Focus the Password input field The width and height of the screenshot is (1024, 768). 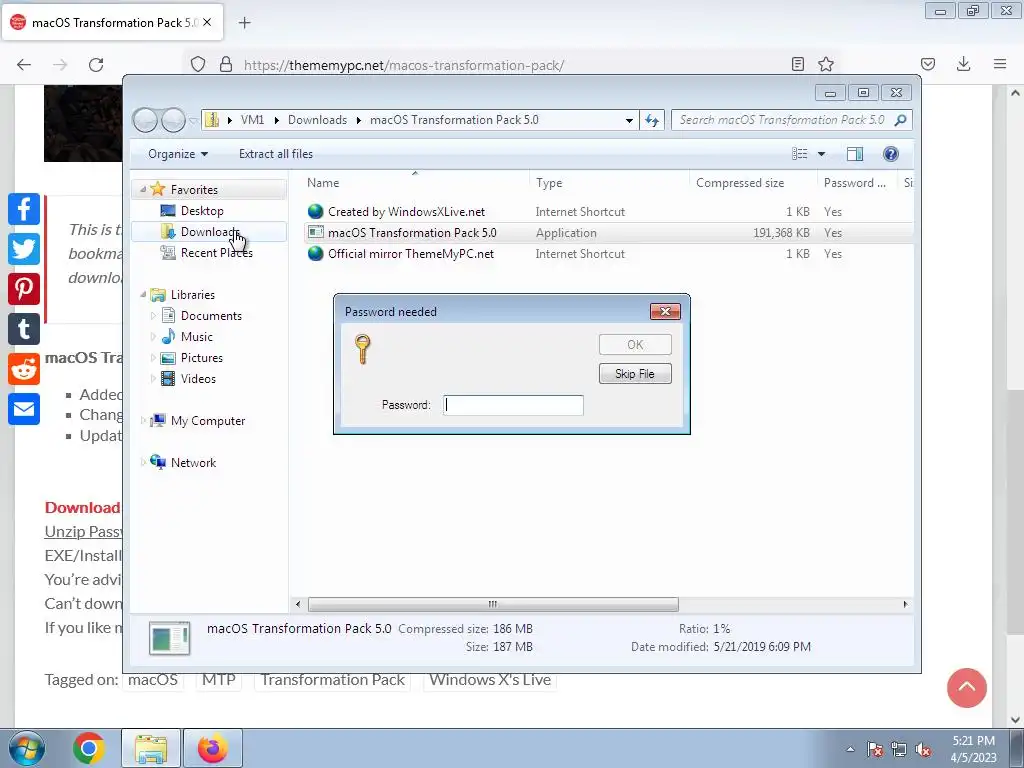click(x=513, y=405)
